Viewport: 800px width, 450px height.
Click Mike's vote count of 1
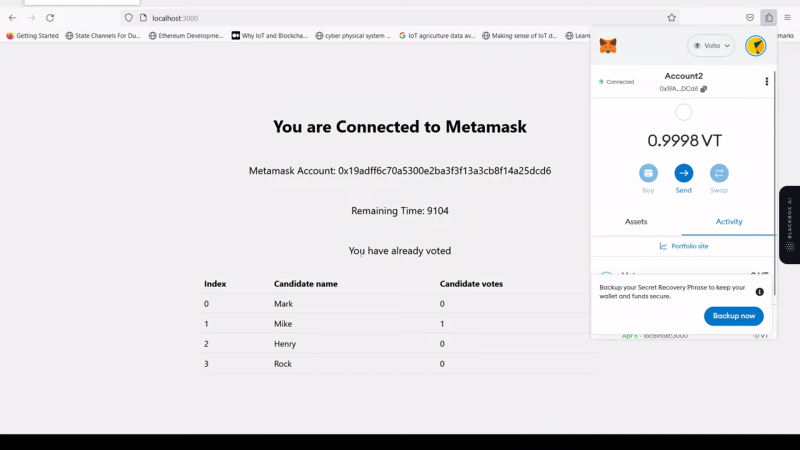coord(442,323)
